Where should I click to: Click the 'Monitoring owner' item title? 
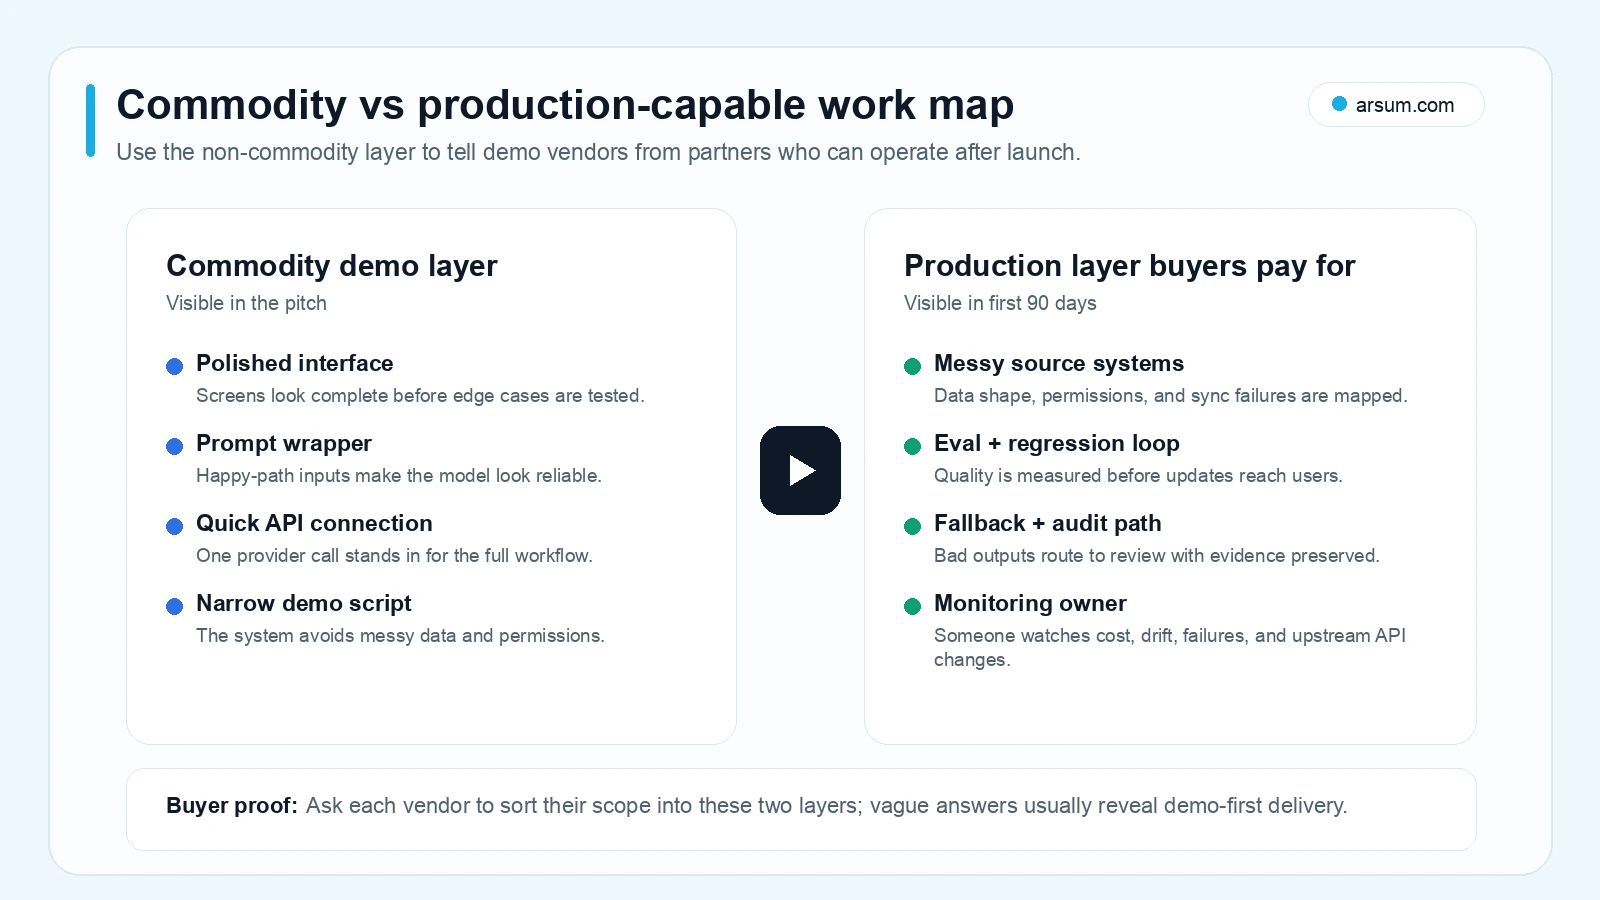[x=1030, y=603]
